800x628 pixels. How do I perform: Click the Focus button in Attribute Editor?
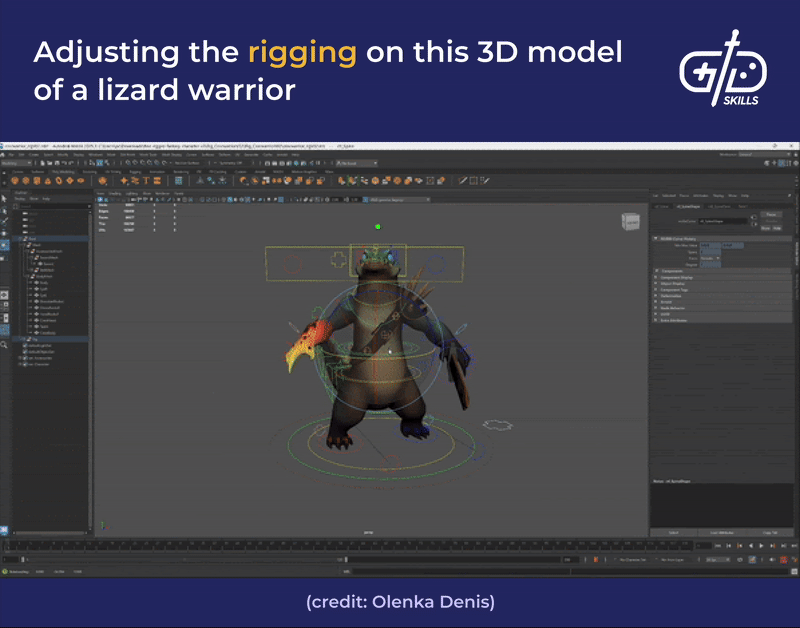[771, 215]
